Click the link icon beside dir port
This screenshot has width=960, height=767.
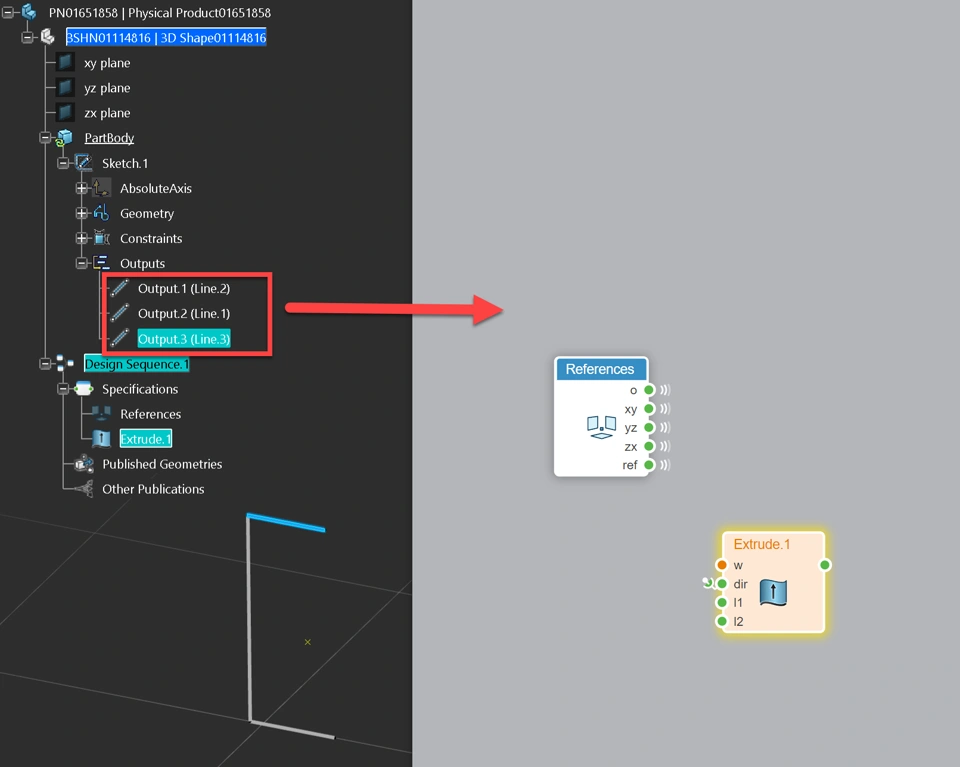click(x=708, y=583)
